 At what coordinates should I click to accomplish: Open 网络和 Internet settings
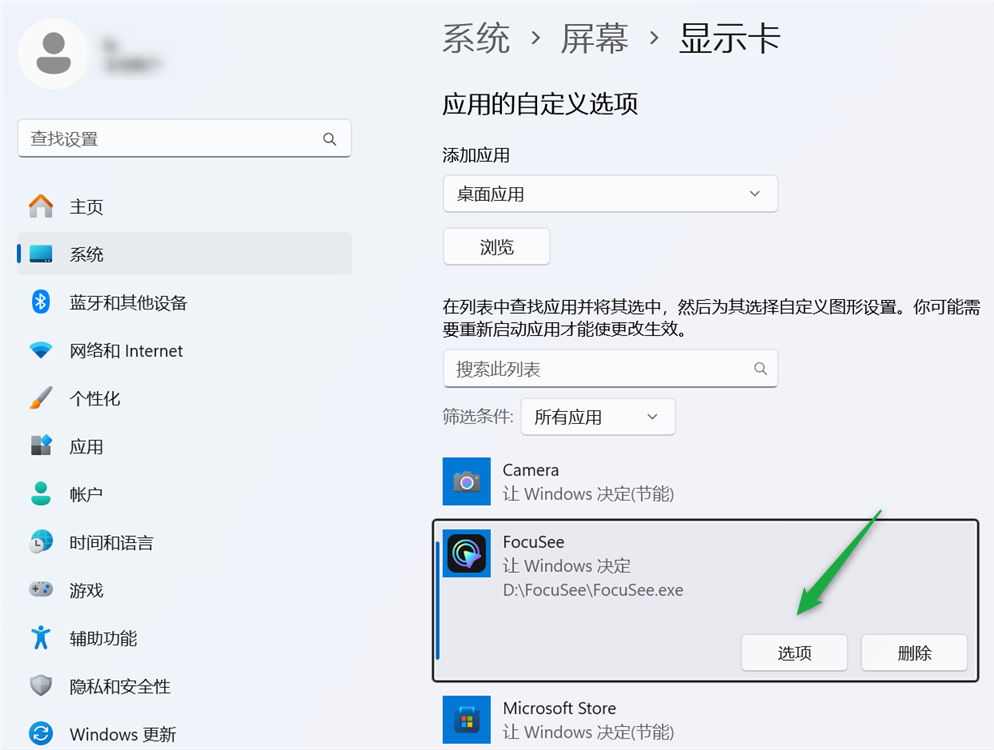point(126,351)
